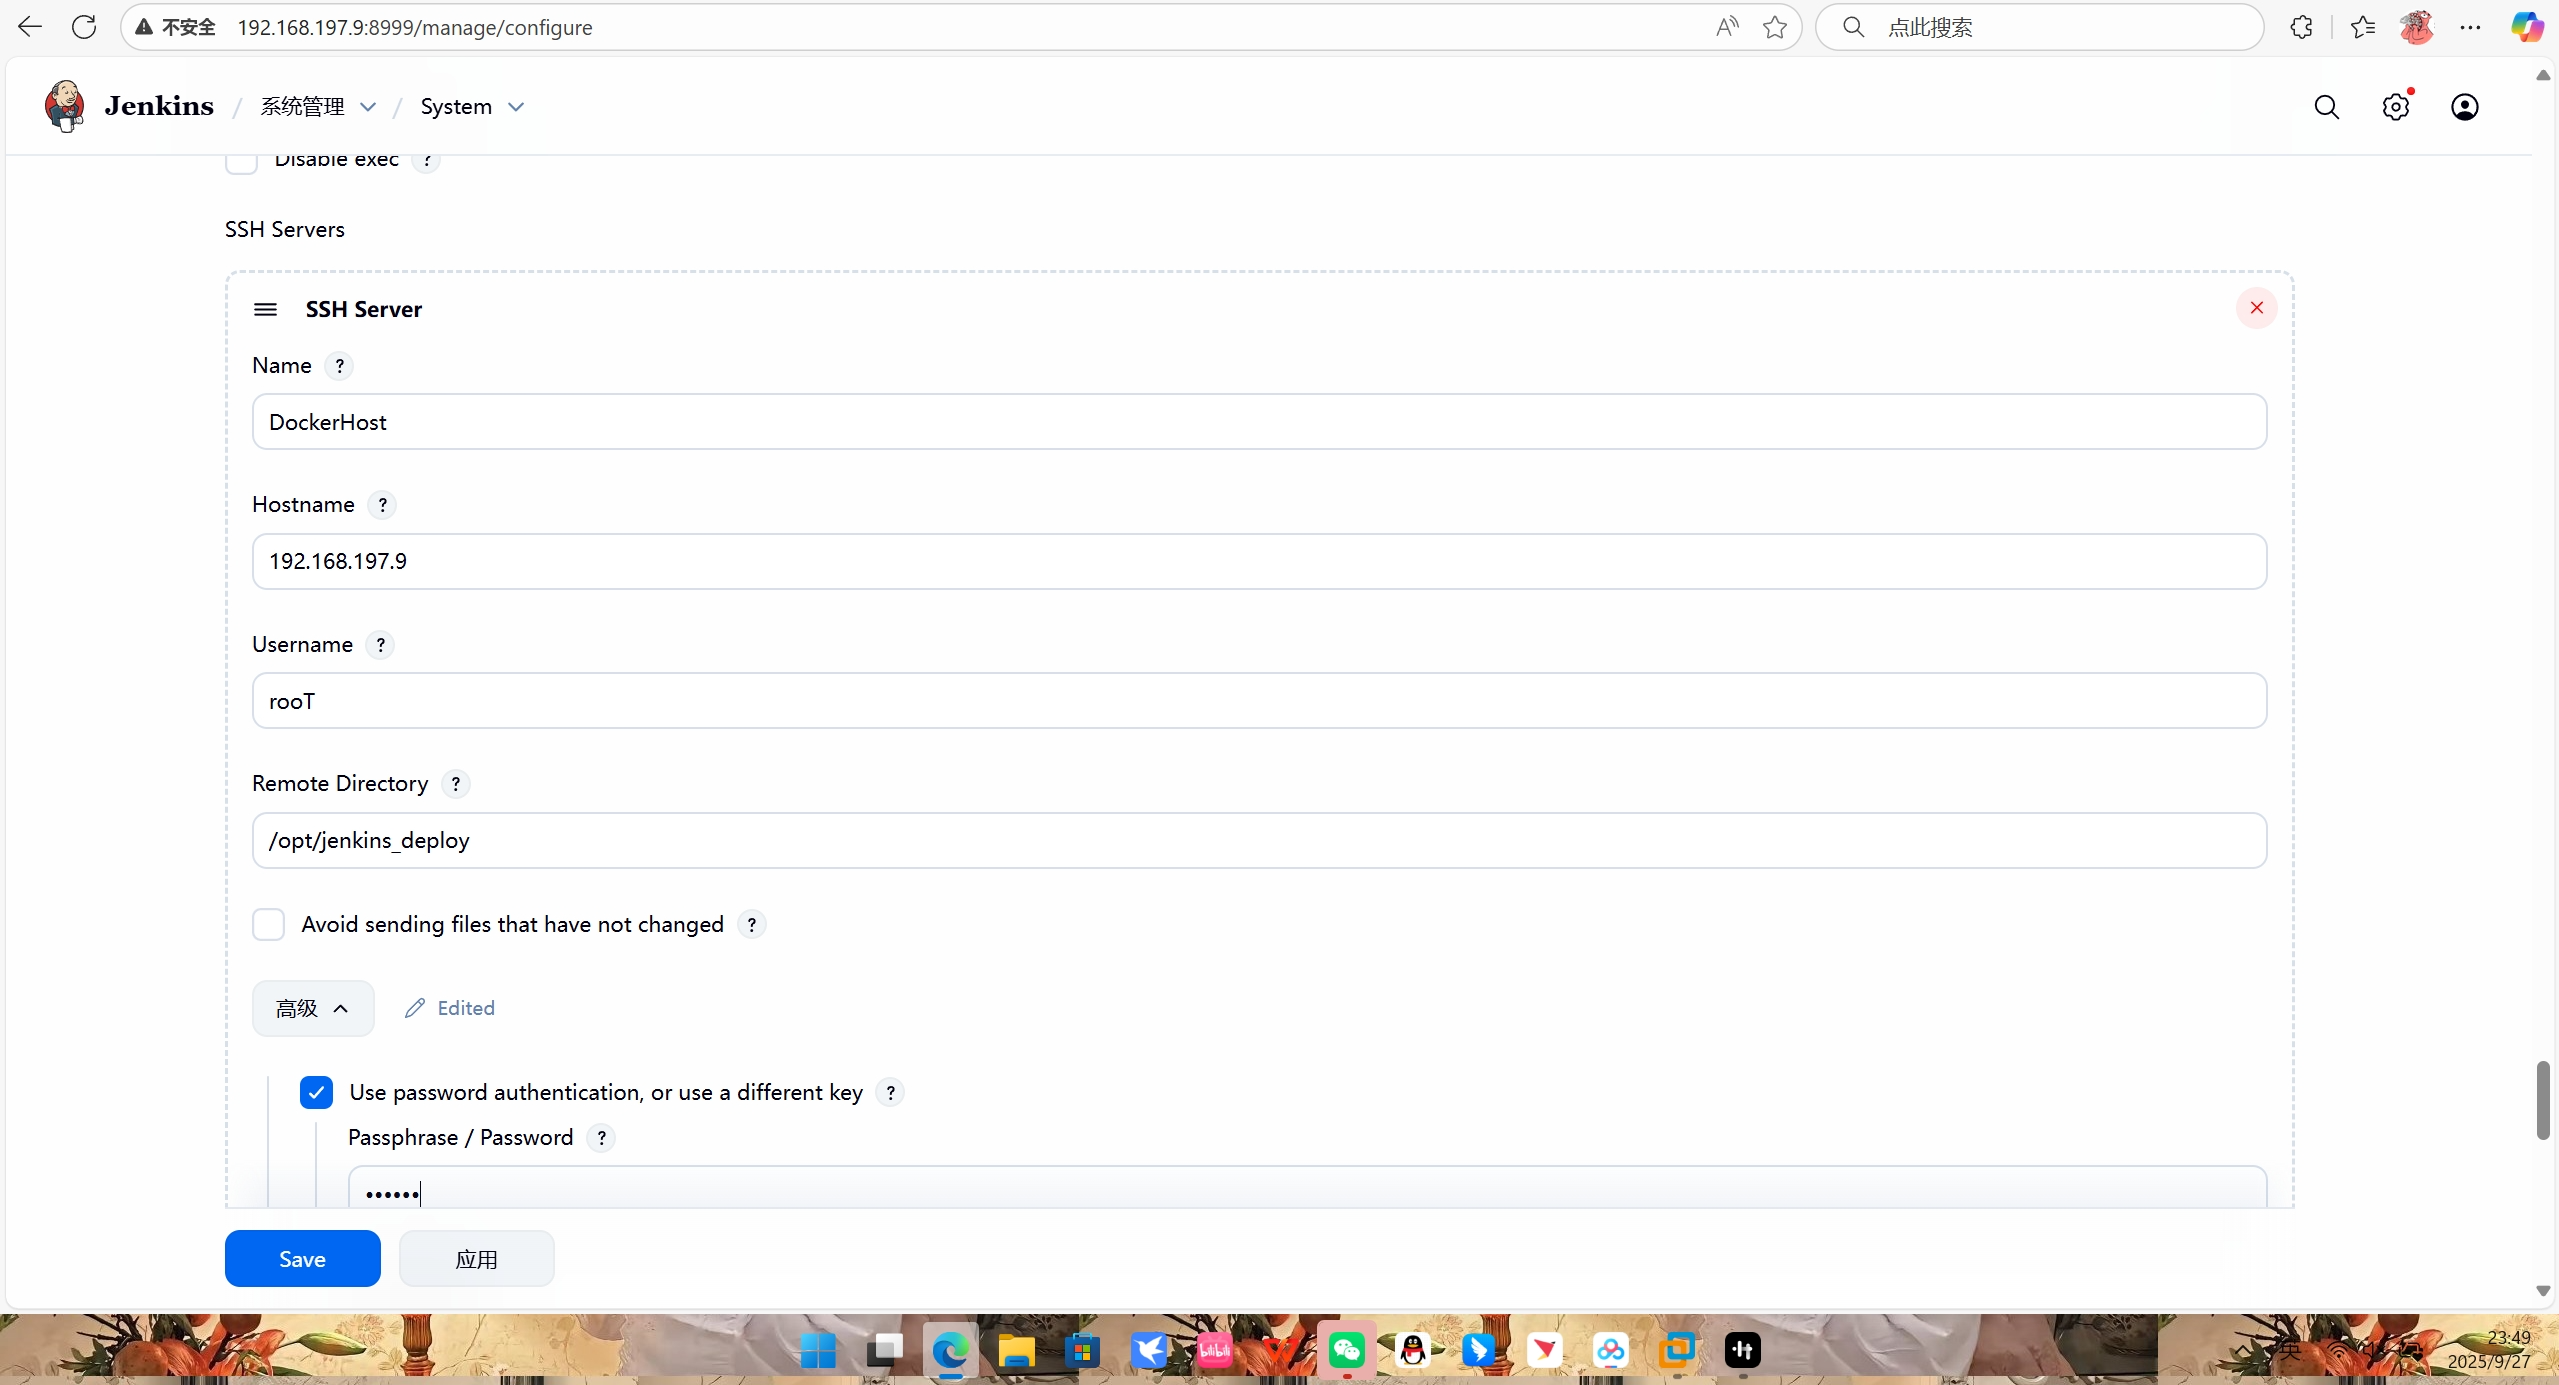Image resolution: width=2559 pixels, height=1385 pixels.
Task: Click the 点此搜索 search box
Action: [2040, 27]
